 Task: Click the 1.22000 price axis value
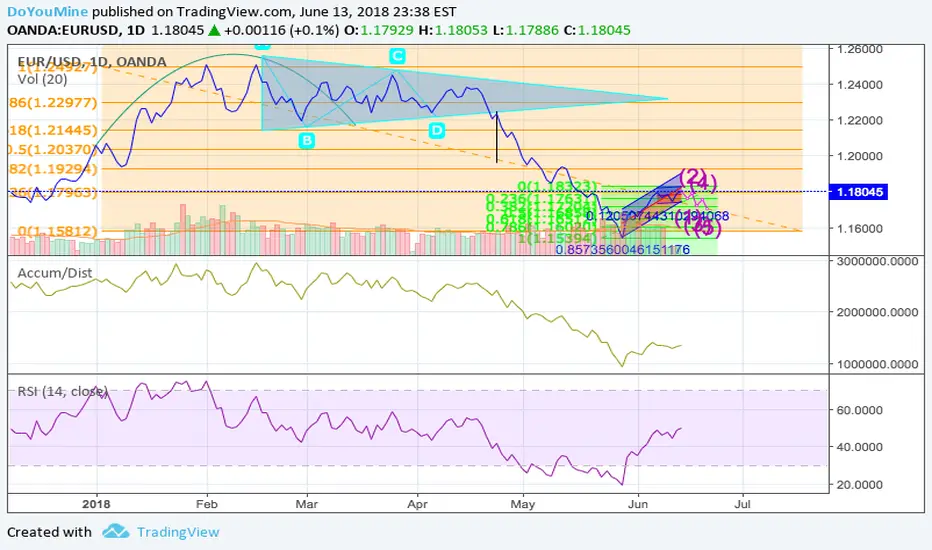click(859, 121)
